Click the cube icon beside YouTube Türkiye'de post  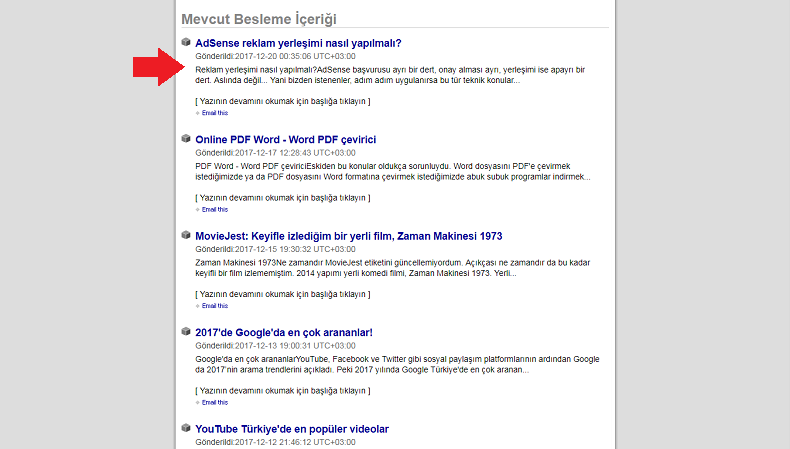tap(186, 428)
